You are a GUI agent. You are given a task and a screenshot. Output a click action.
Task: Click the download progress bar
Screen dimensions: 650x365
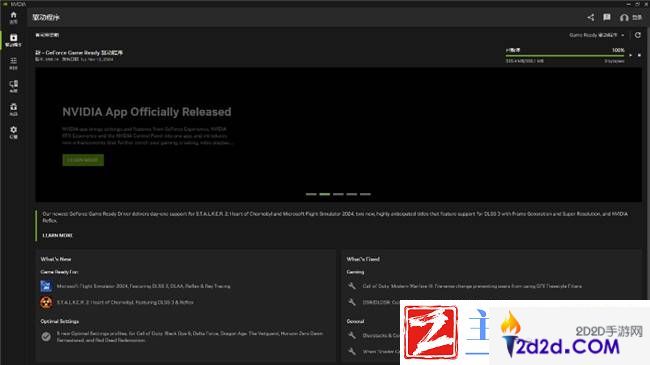(x=565, y=55)
